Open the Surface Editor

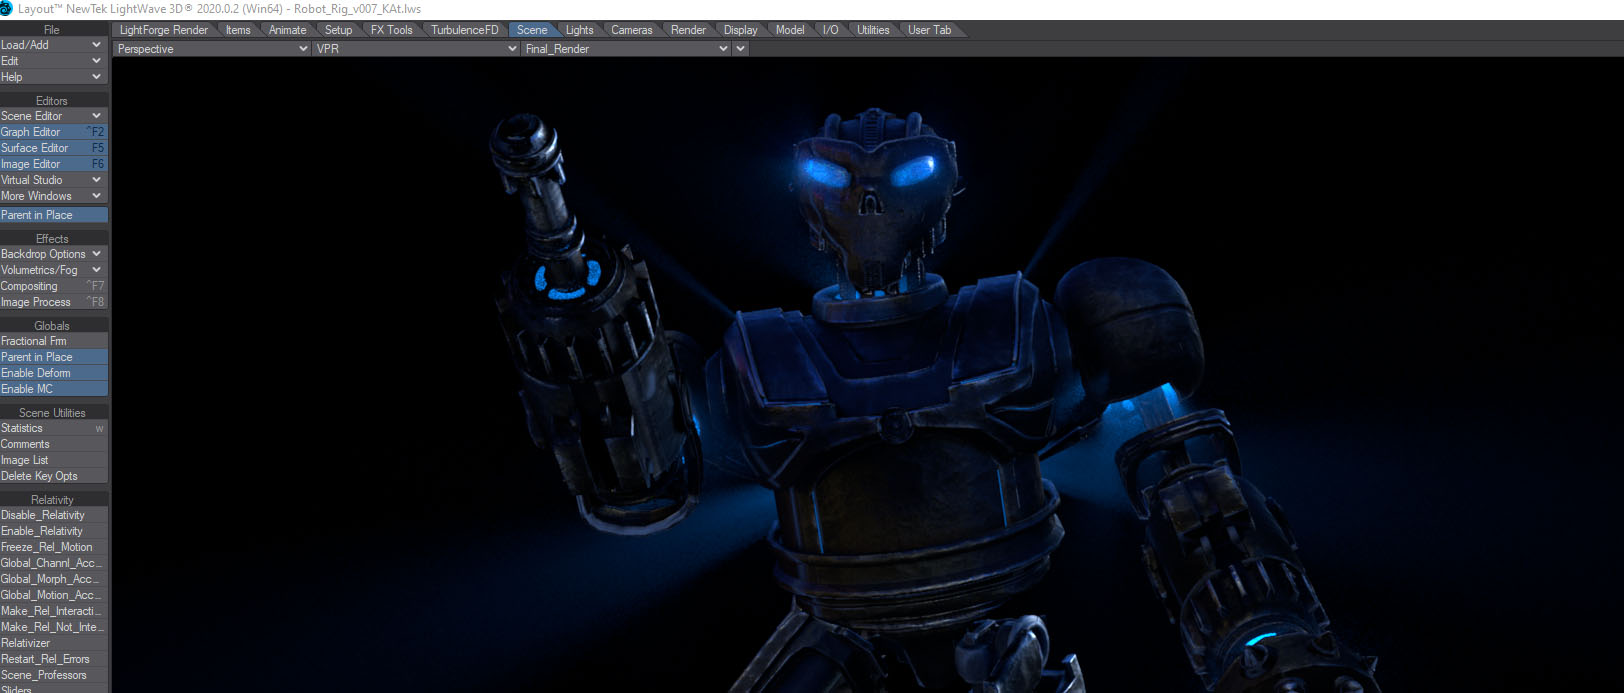point(54,148)
